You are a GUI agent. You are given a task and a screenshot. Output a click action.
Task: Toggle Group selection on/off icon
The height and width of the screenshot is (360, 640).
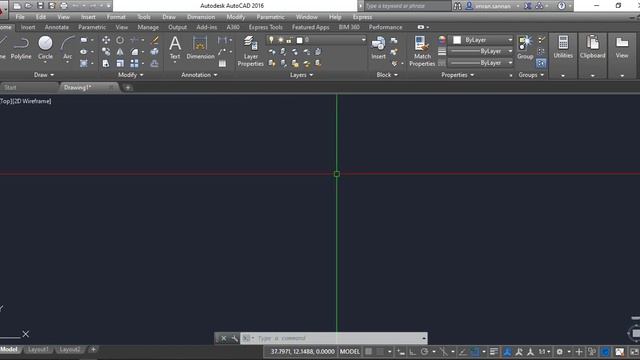click(541, 63)
